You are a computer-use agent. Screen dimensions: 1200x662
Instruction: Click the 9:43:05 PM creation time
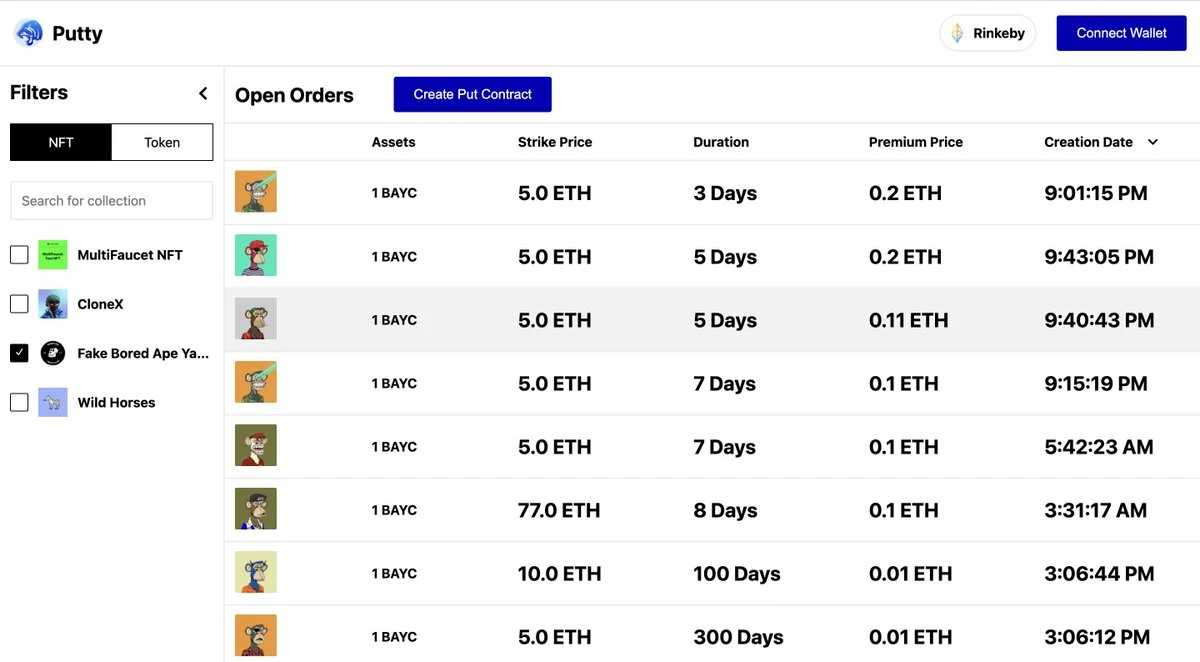[1099, 257]
